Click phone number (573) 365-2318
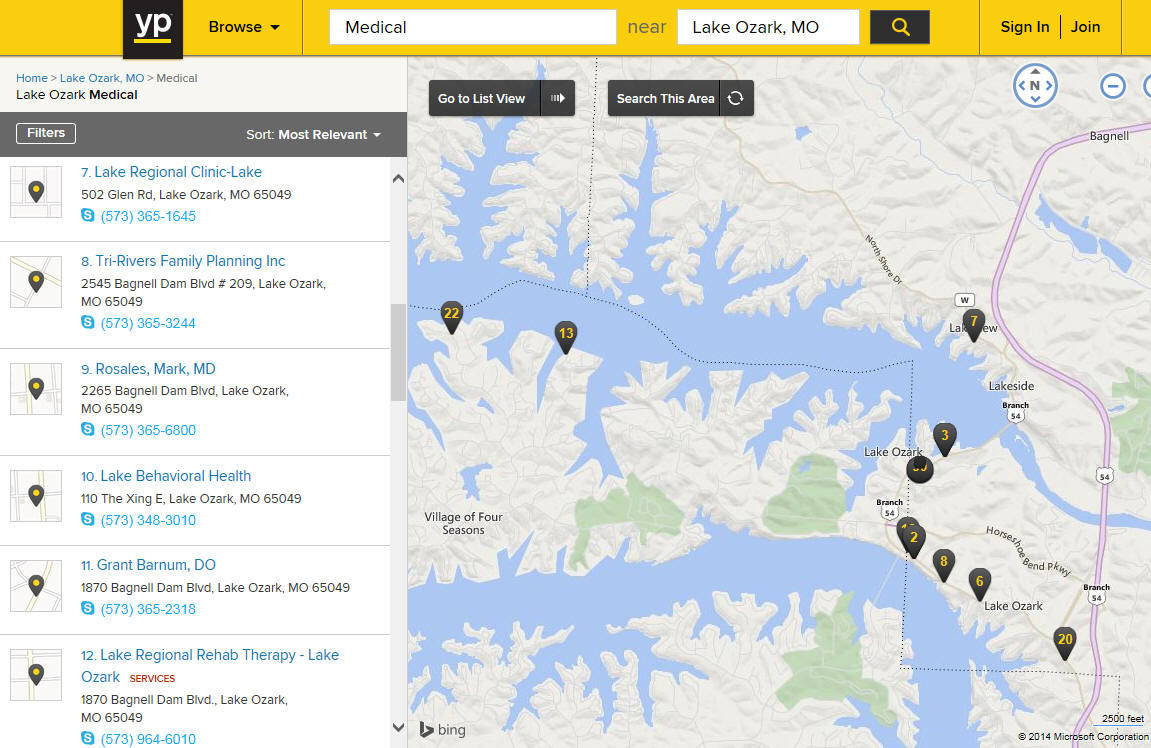The width and height of the screenshot is (1151, 748). [x=148, y=609]
